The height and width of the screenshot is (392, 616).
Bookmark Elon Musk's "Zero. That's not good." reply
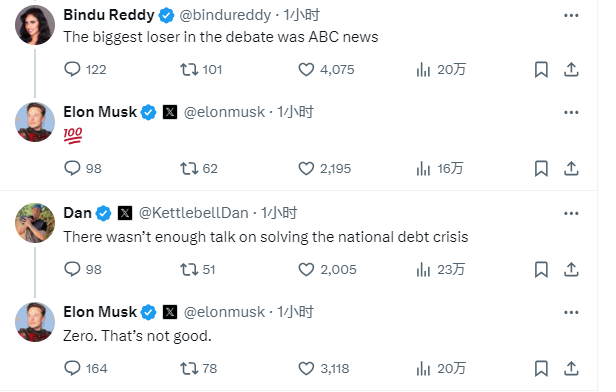coord(541,368)
